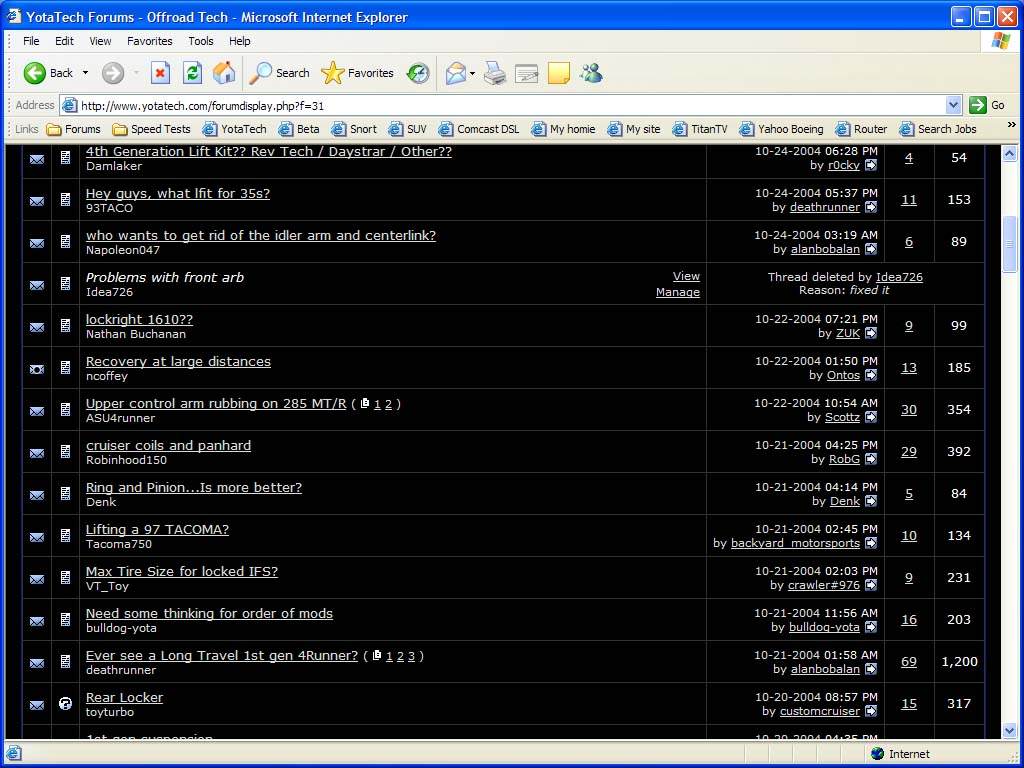Open the Speed Tests links folder

tap(151, 129)
